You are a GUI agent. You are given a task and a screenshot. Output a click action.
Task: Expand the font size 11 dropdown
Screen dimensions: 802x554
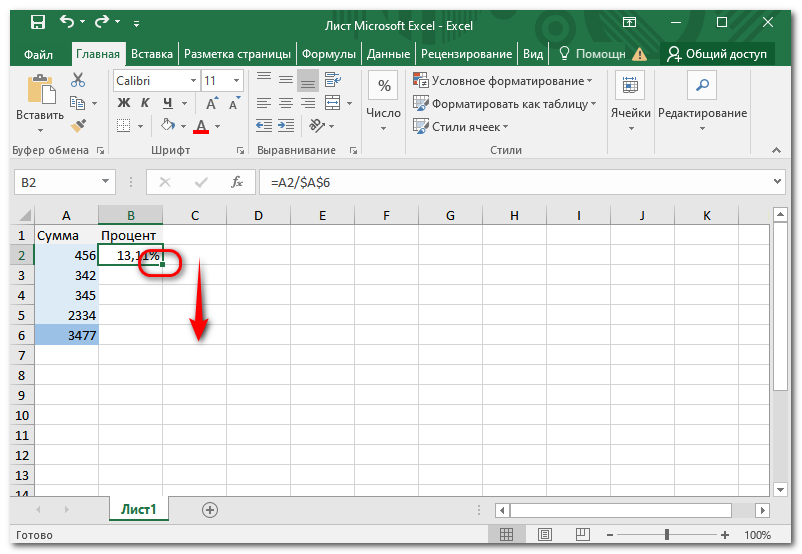click(237, 80)
